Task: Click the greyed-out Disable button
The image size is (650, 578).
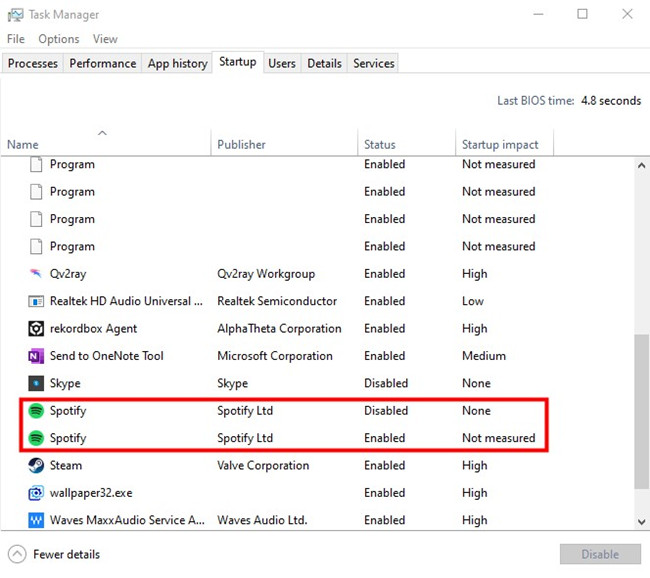Action: coord(600,554)
